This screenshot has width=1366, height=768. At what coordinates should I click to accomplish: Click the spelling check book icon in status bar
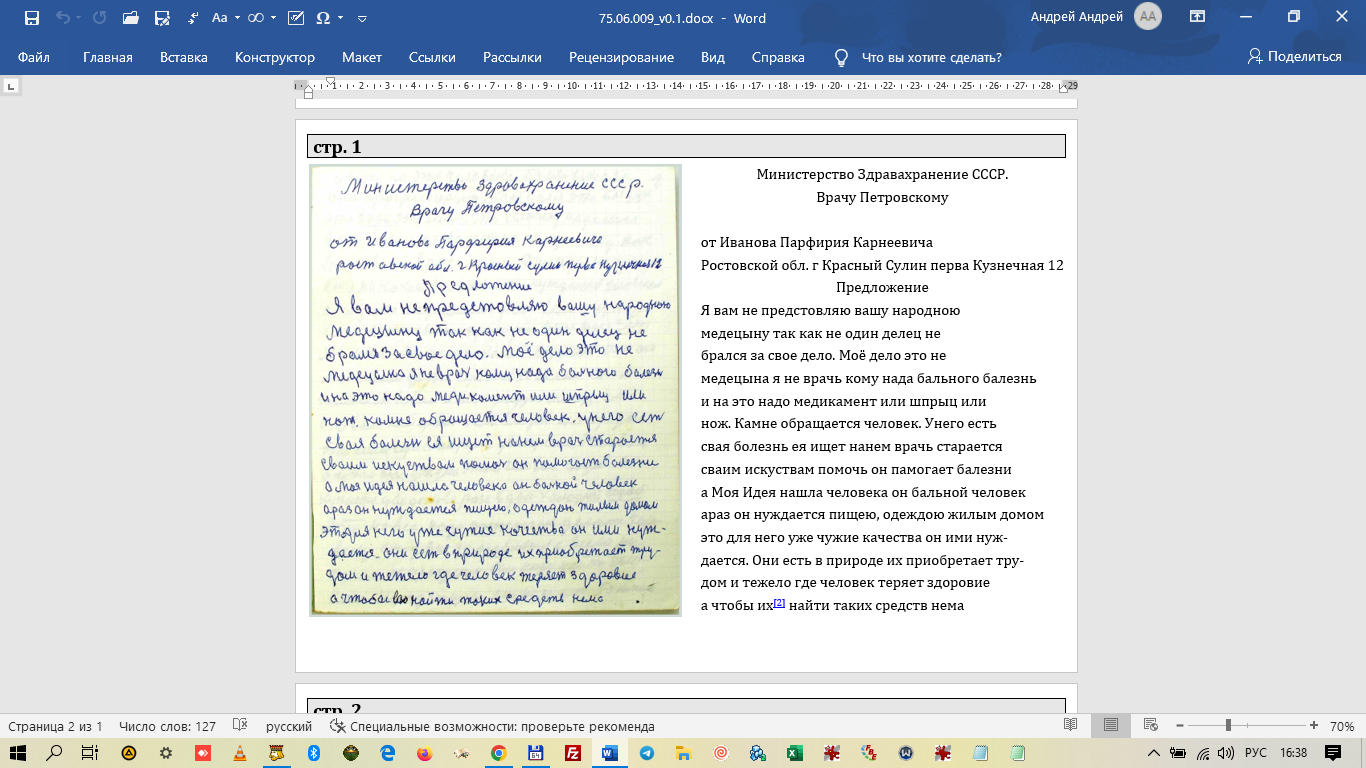[x=240, y=726]
